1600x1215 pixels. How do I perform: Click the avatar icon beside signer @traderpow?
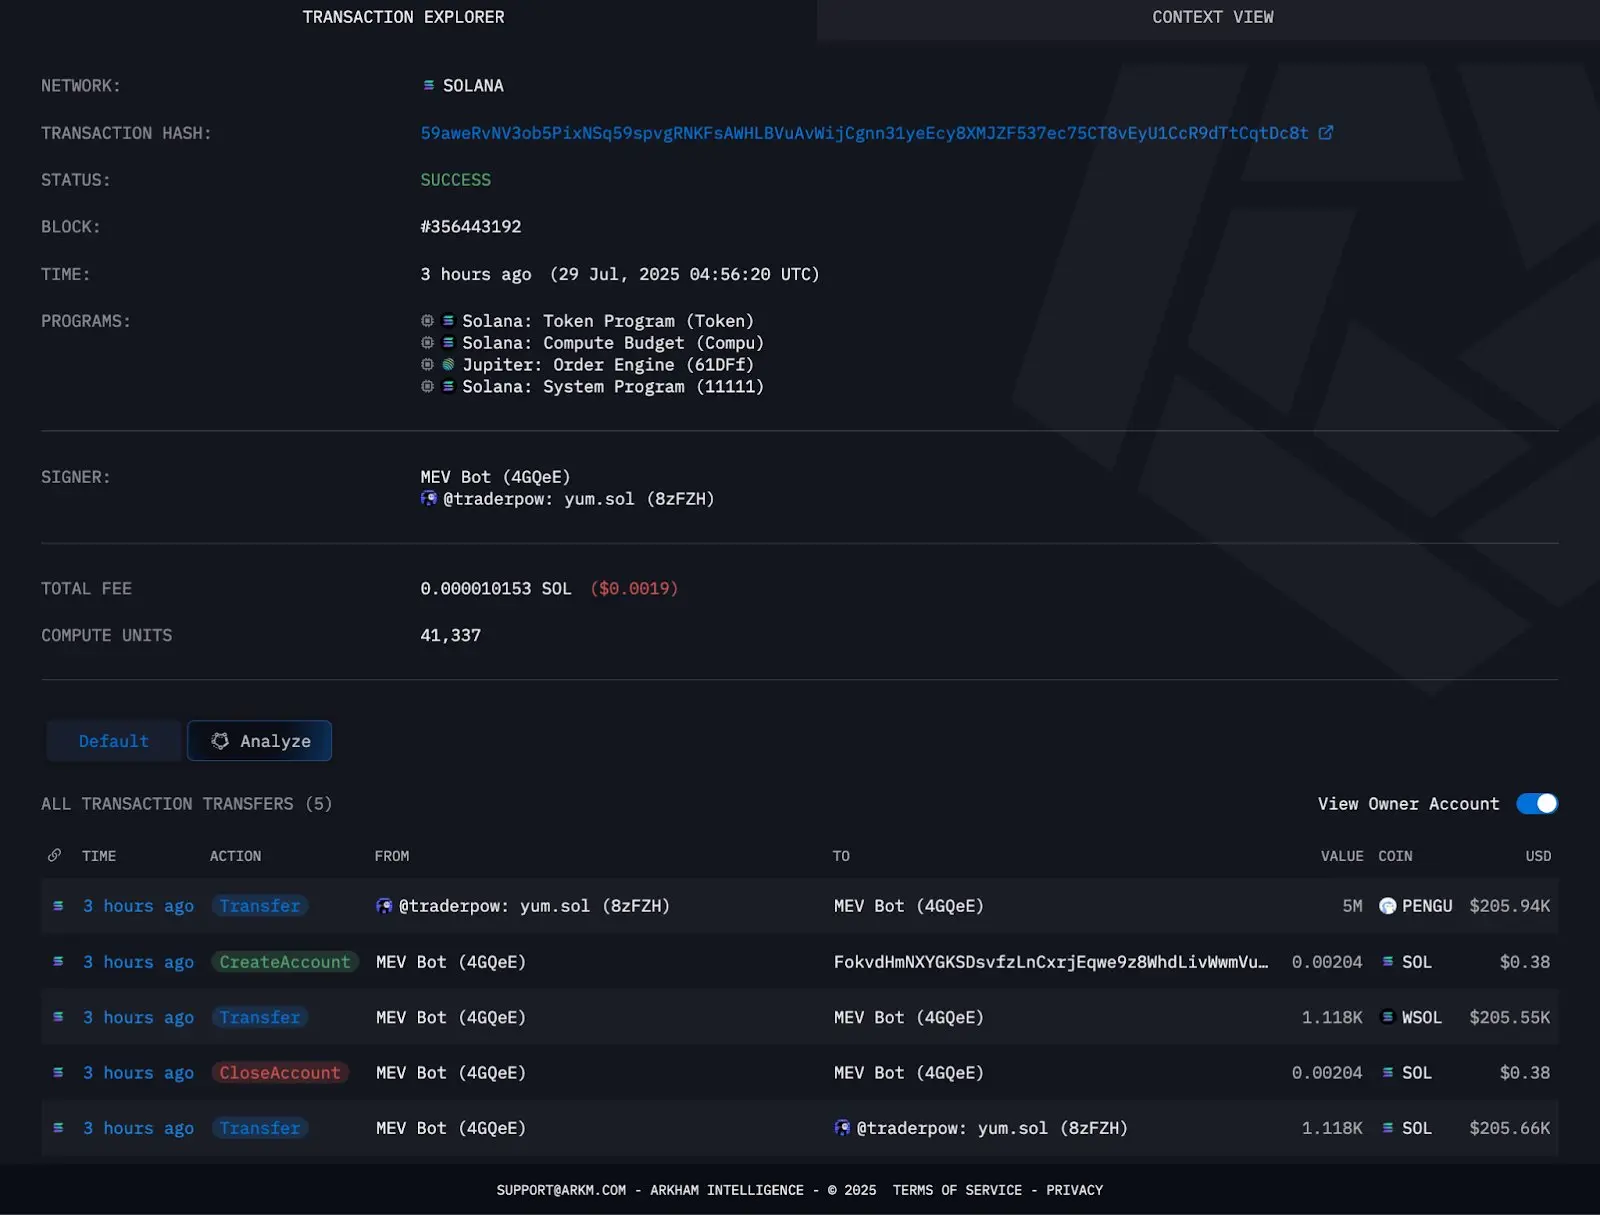[x=429, y=498]
